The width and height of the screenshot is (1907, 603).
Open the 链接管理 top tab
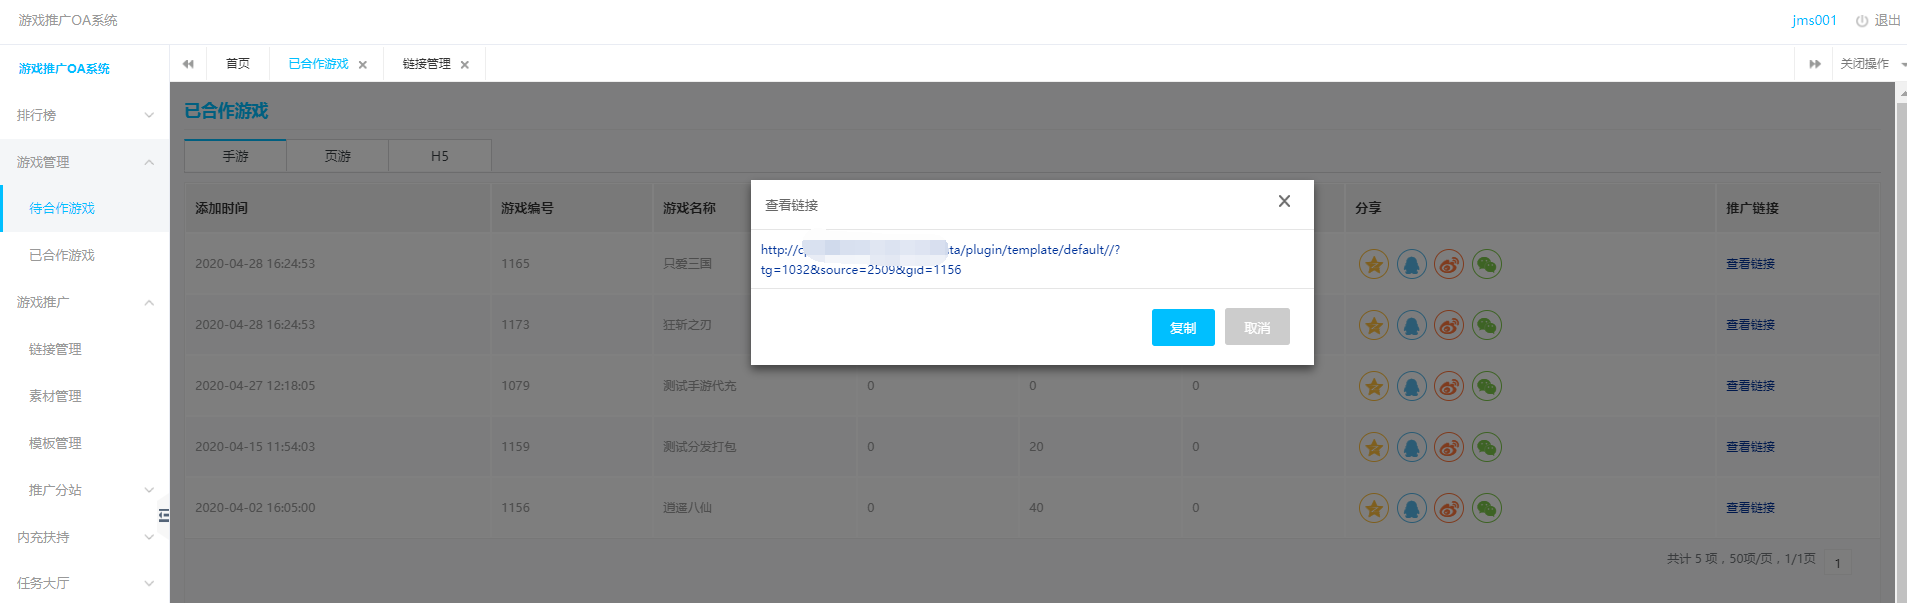(427, 64)
